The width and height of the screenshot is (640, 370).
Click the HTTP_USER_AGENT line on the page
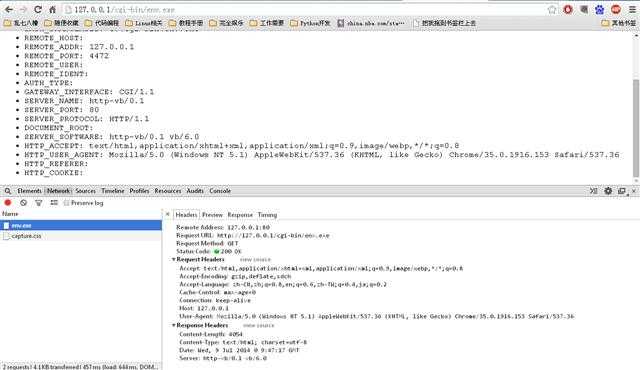[322, 155]
